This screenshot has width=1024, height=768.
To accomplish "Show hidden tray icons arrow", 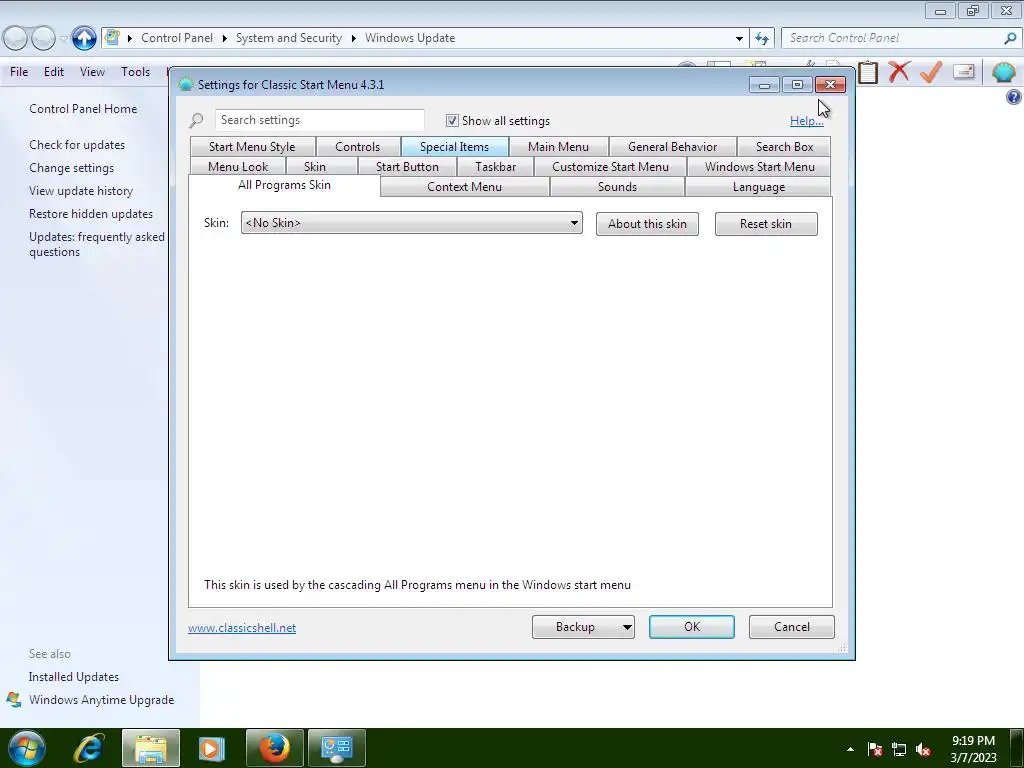I will click(850, 749).
